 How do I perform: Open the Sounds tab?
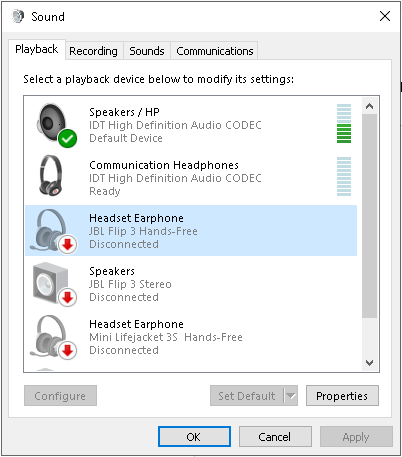[x=147, y=51]
